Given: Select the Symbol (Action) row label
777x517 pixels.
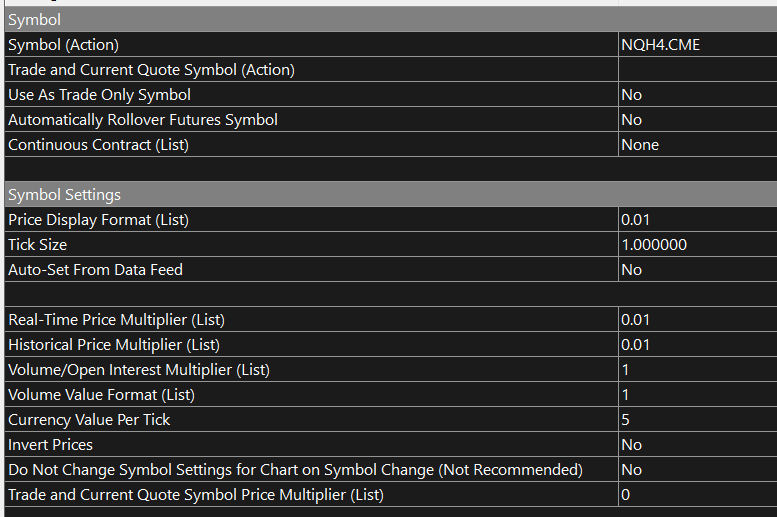Looking at the screenshot, I should click(x=63, y=45).
